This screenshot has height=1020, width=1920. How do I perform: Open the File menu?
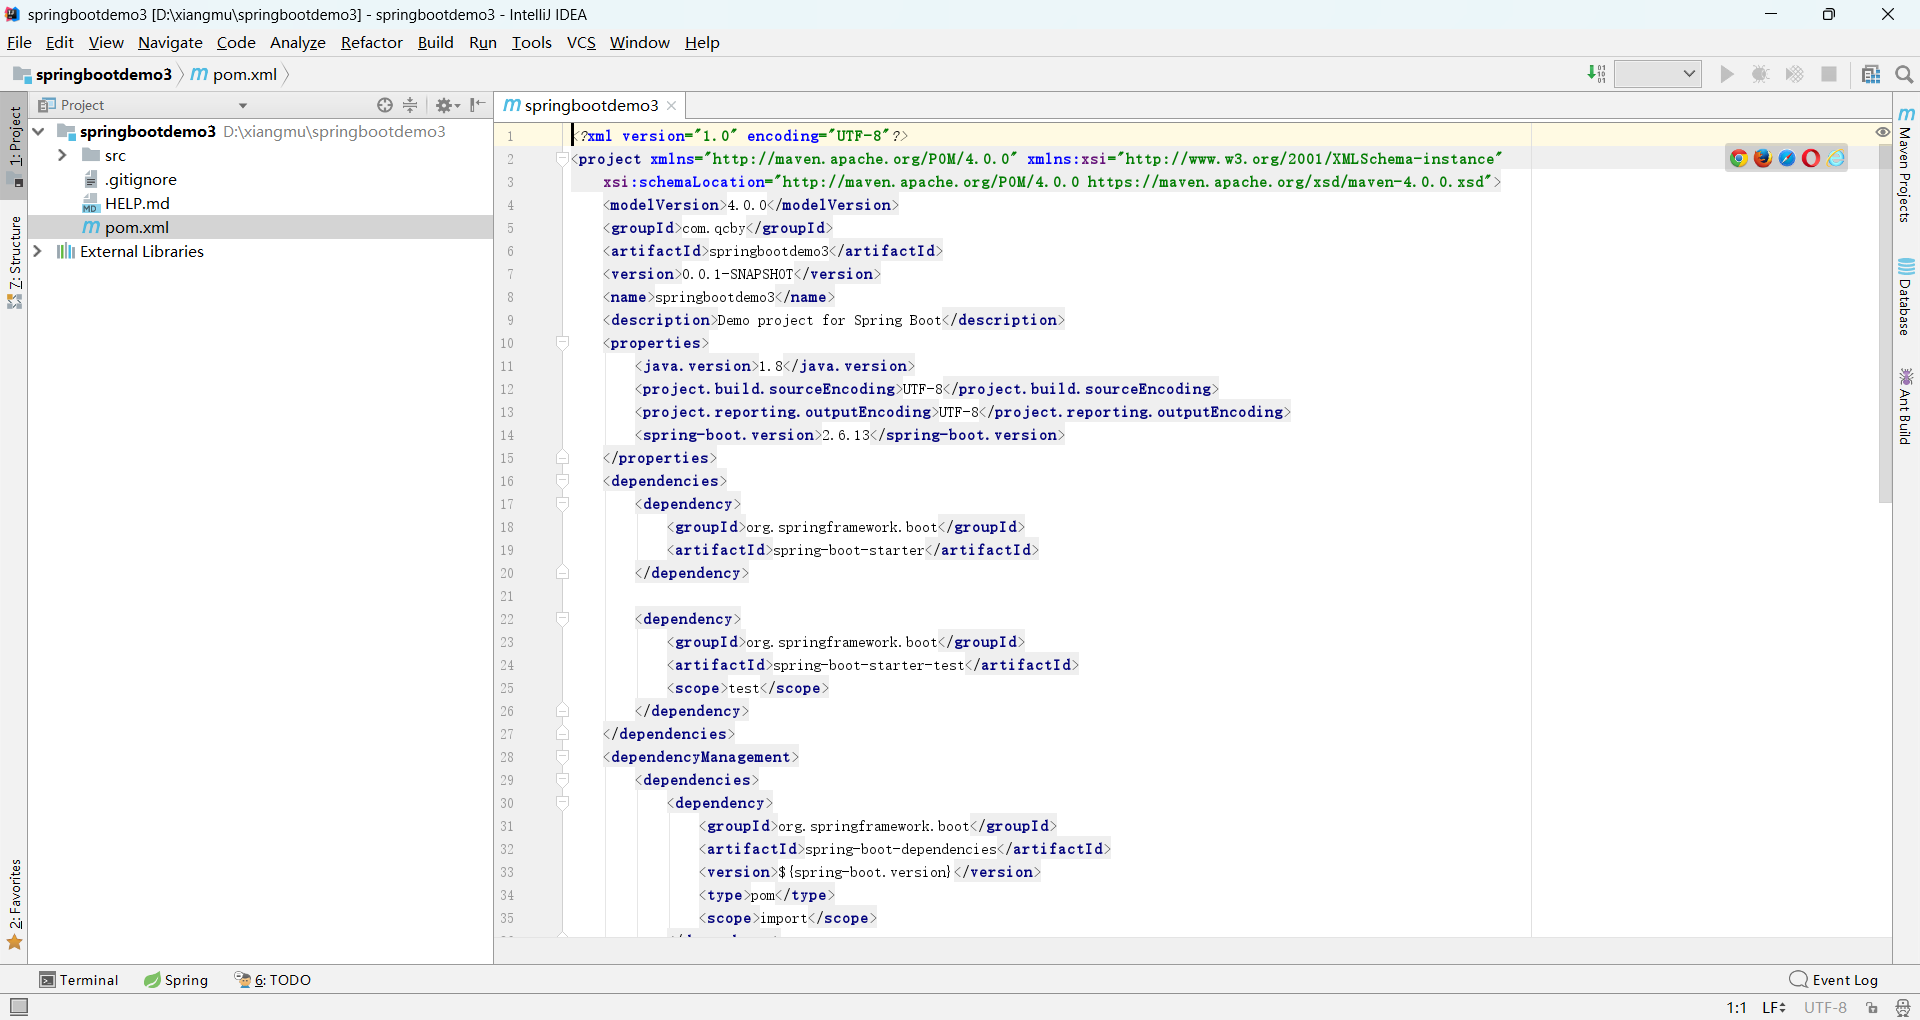coord(19,42)
